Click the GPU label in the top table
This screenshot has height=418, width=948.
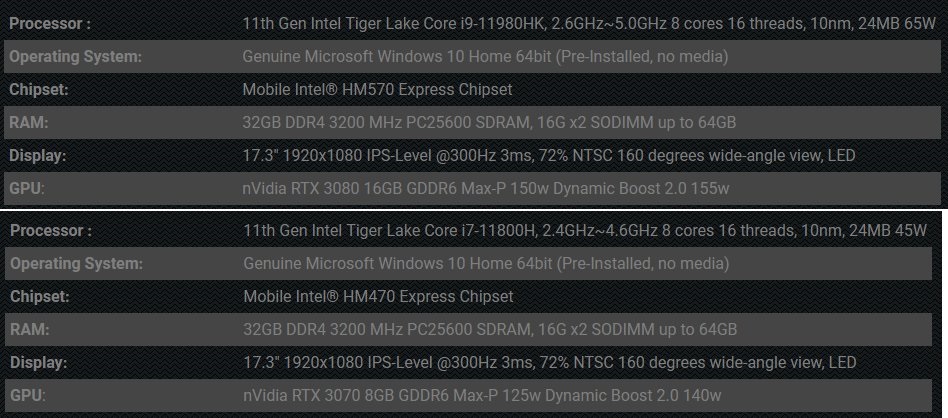click(x=27, y=188)
